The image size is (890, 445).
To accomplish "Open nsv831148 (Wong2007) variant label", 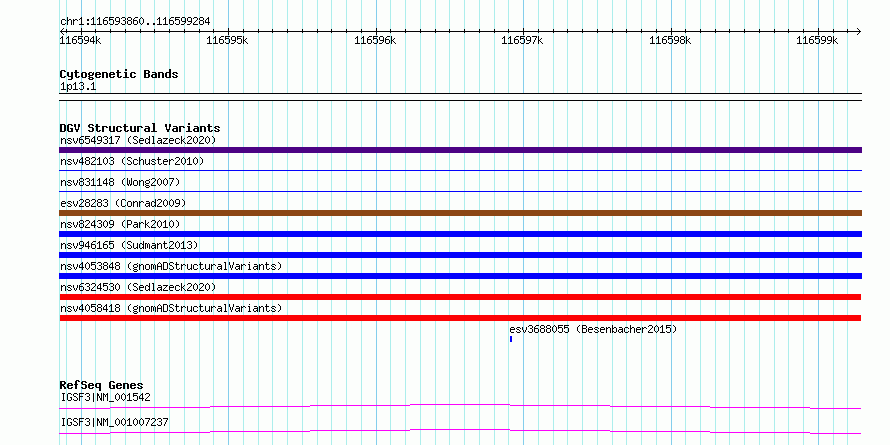I will pyautogui.click(x=120, y=182).
